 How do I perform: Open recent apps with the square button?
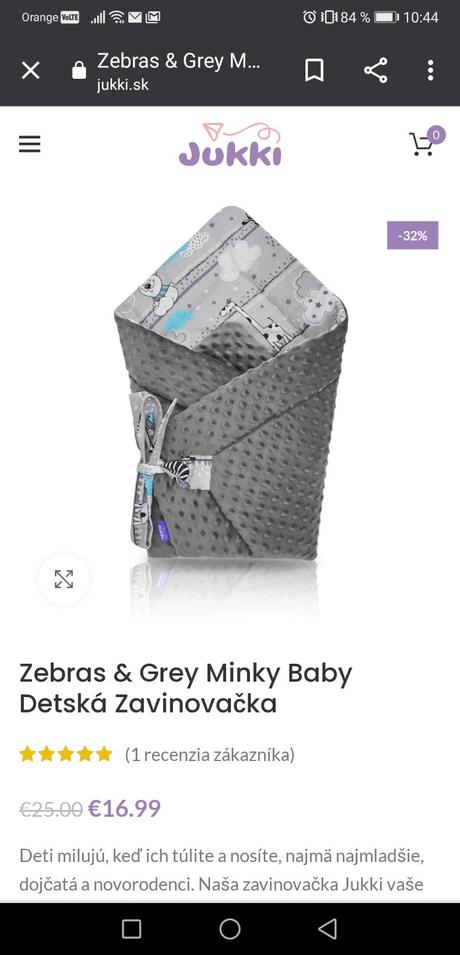click(x=132, y=929)
